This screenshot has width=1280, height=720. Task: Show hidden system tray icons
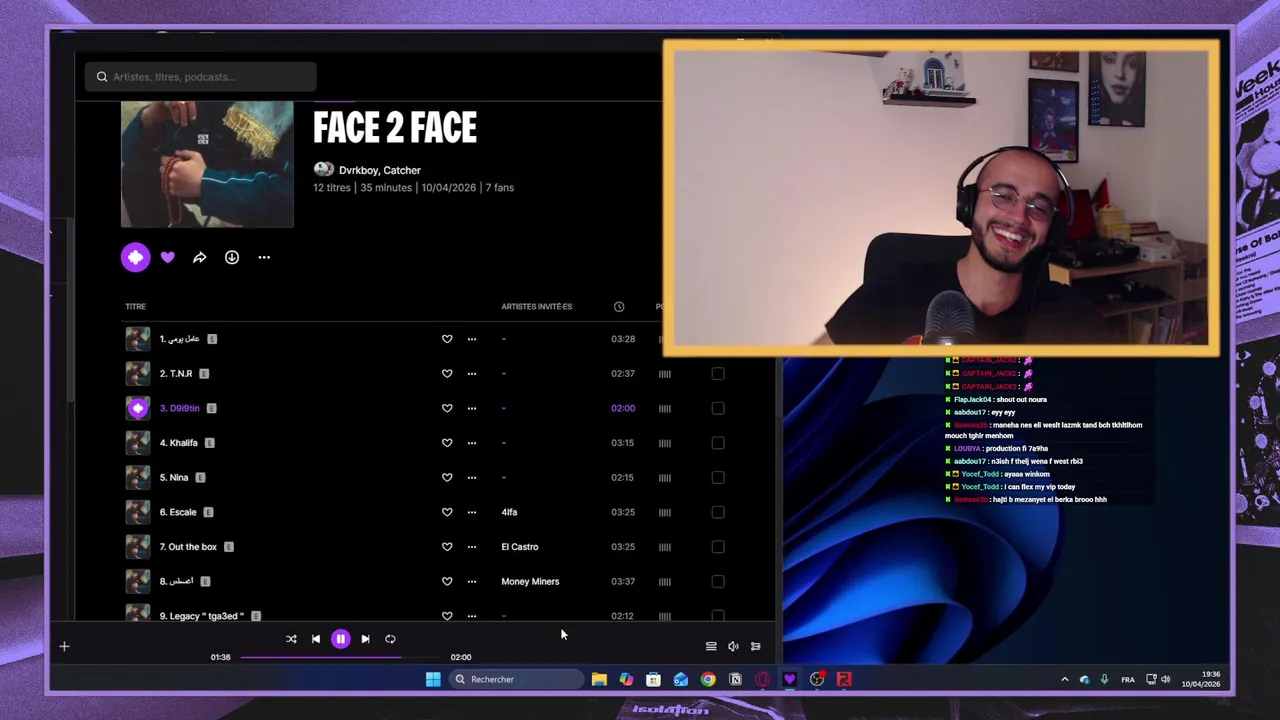pyautogui.click(x=1064, y=680)
